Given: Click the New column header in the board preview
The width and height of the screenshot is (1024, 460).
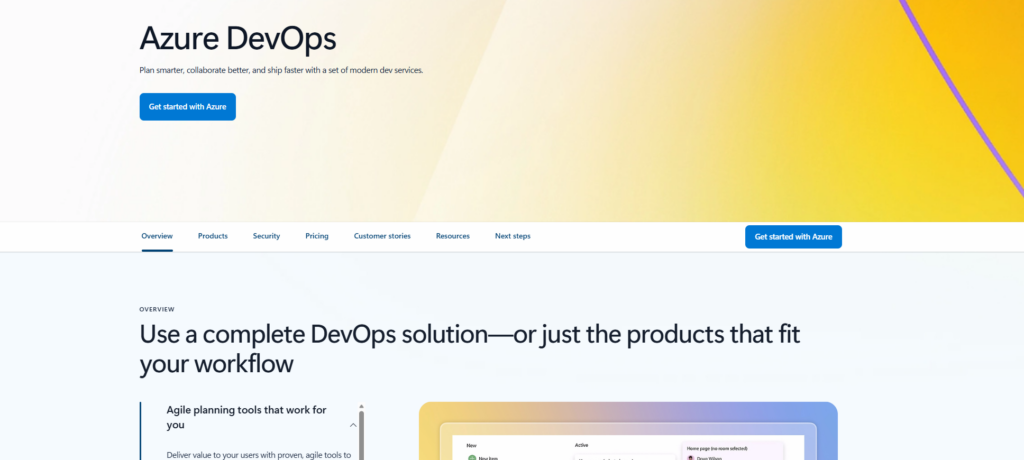Looking at the screenshot, I should 471,445.
